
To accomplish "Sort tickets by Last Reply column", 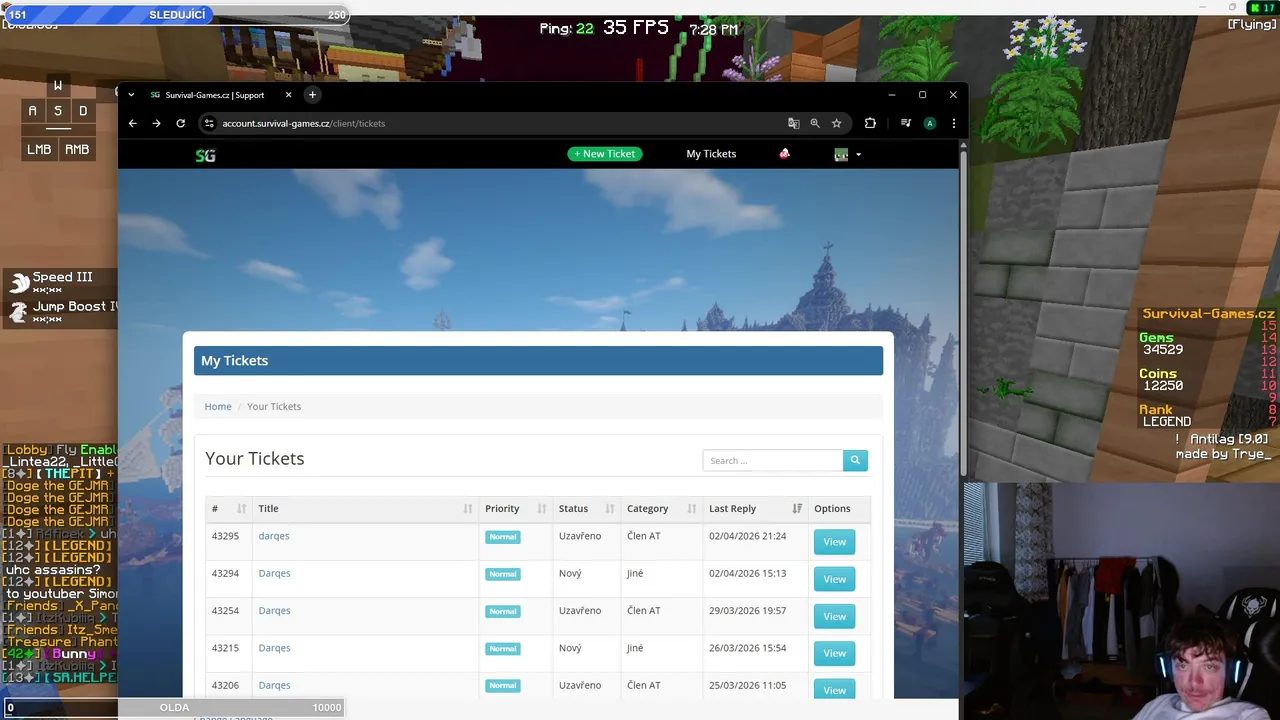I will [x=755, y=509].
